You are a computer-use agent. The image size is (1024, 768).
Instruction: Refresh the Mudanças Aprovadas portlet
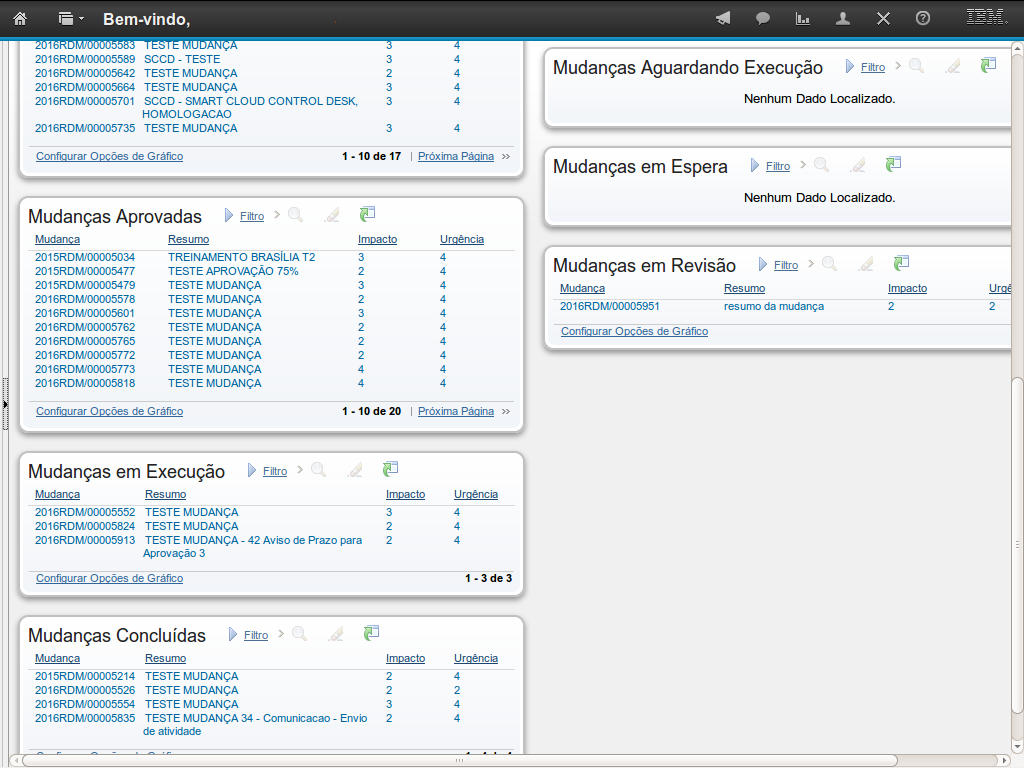pyautogui.click(x=368, y=214)
